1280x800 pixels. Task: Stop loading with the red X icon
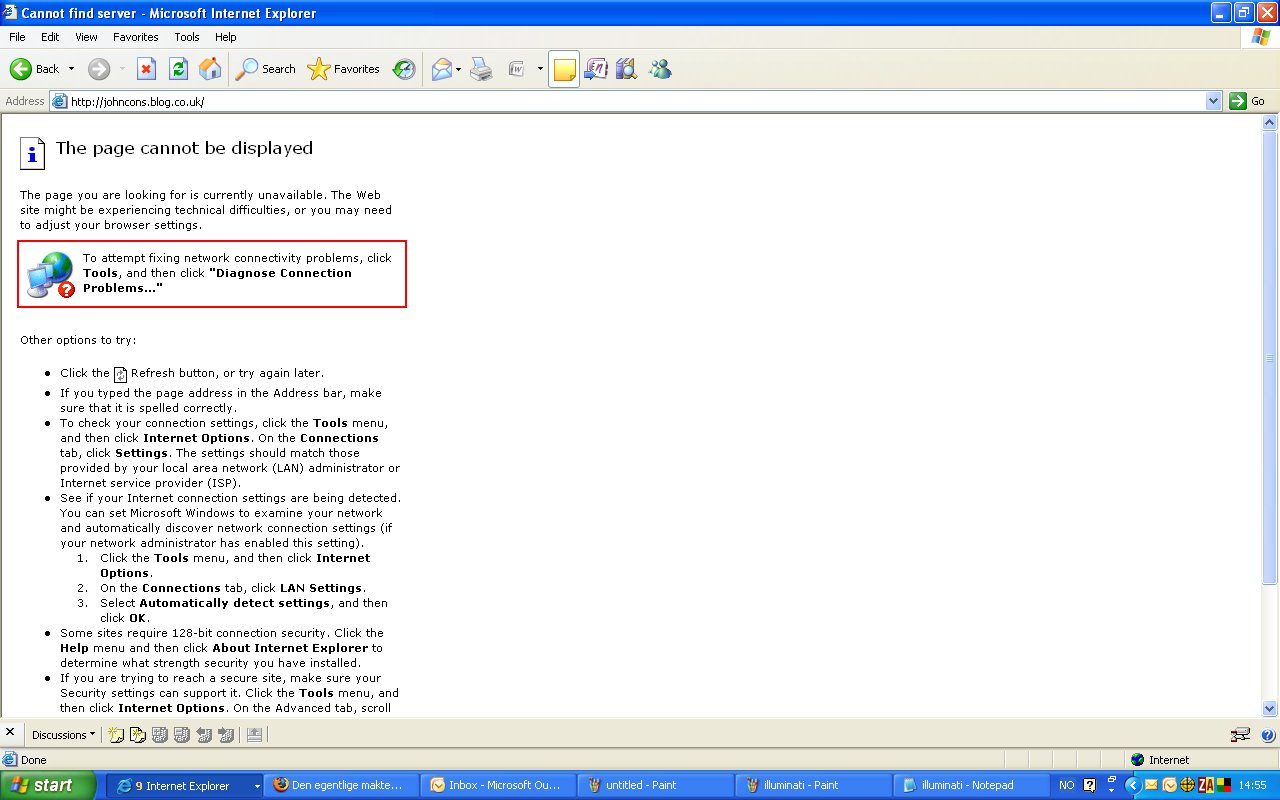[x=146, y=69]
